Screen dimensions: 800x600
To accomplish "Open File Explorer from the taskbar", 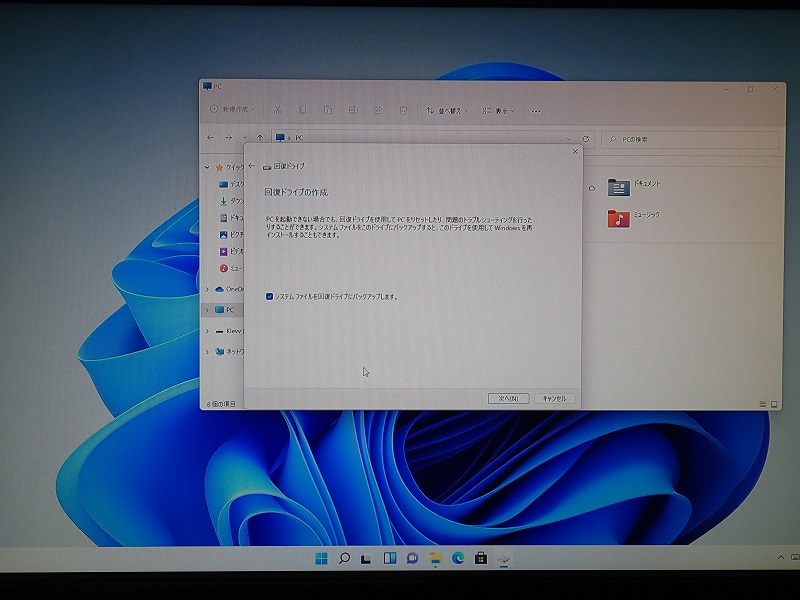I will [435, 559].
